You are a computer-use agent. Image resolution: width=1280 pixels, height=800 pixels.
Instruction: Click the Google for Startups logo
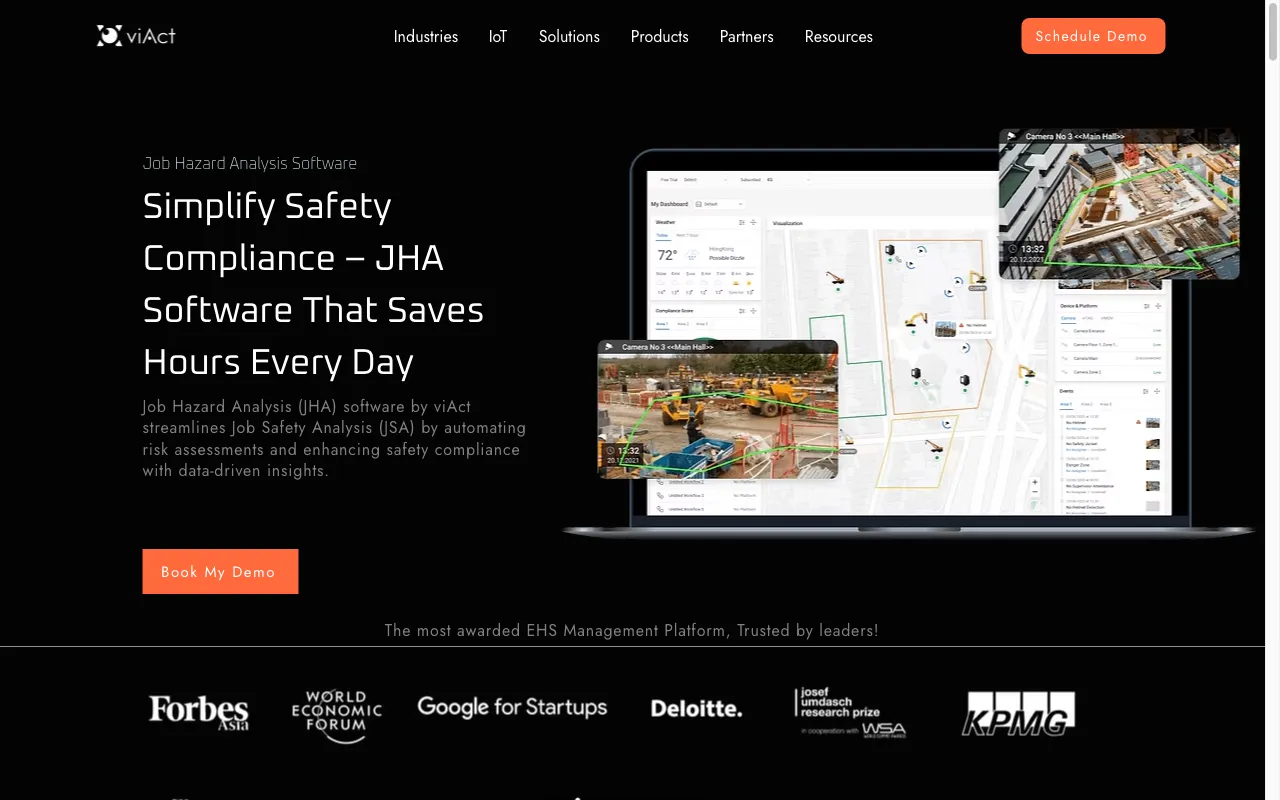pos(512,708)
